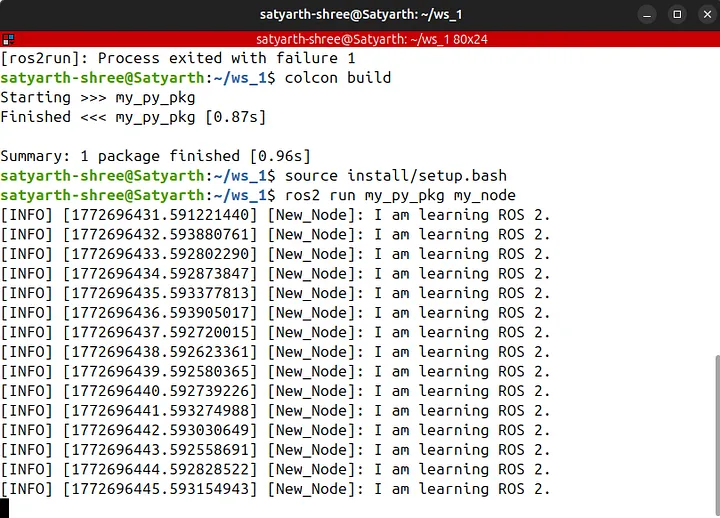Click the vertical scrollbar thumb
Image resolution: width=720 pixels, height=518 pixels.
tap(717, 435)
